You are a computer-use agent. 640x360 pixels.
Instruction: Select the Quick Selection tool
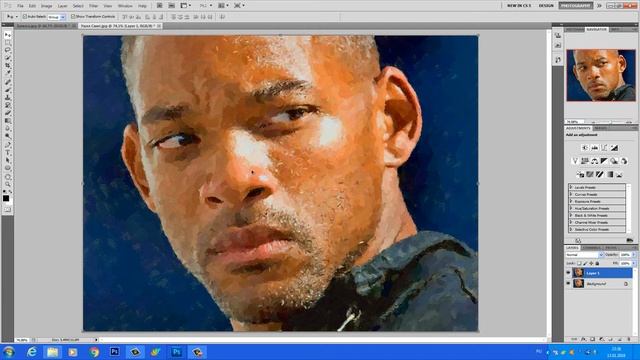tap(7, 58)
